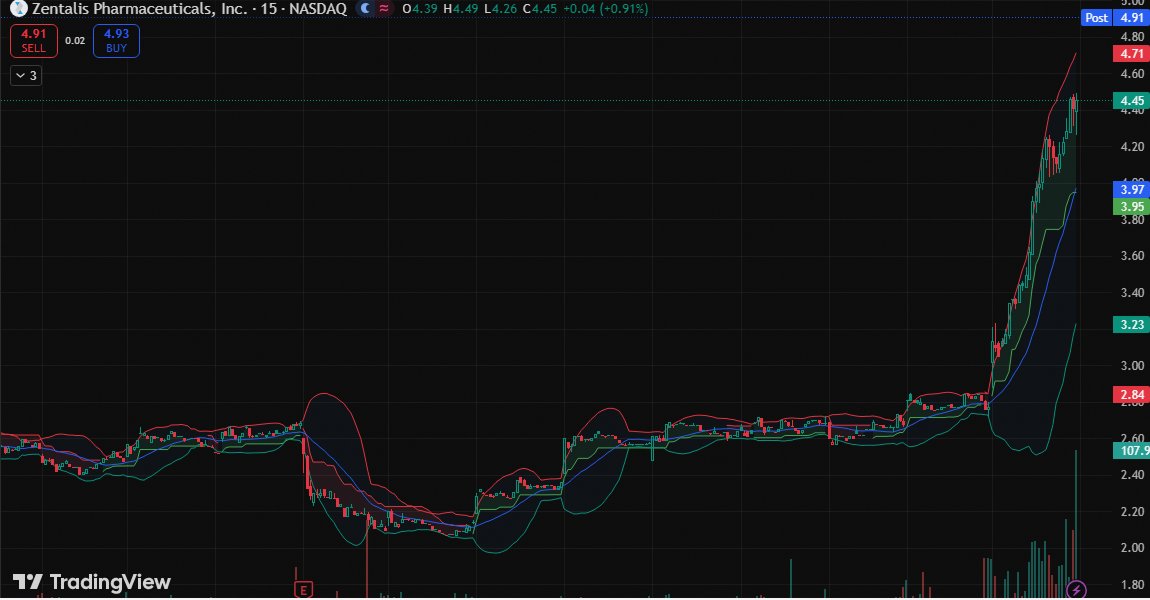Click the red 4.71 upper band label
Viewport: 1150px width, 600px height.
coord(1132,54)
